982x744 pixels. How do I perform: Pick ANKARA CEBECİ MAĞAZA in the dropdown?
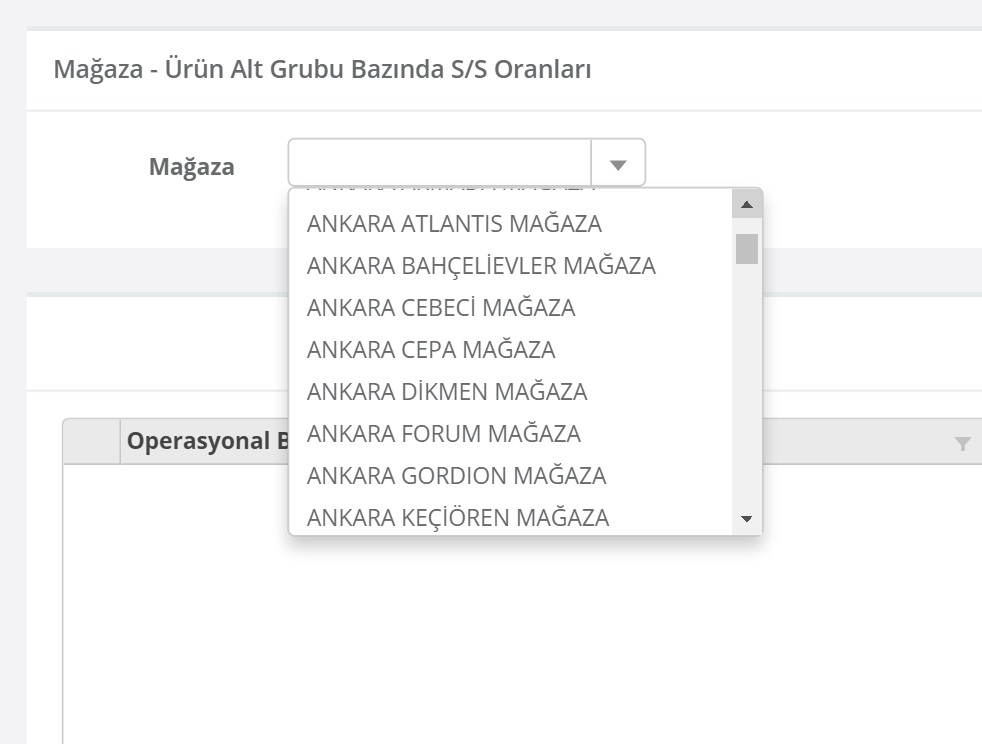441,308
